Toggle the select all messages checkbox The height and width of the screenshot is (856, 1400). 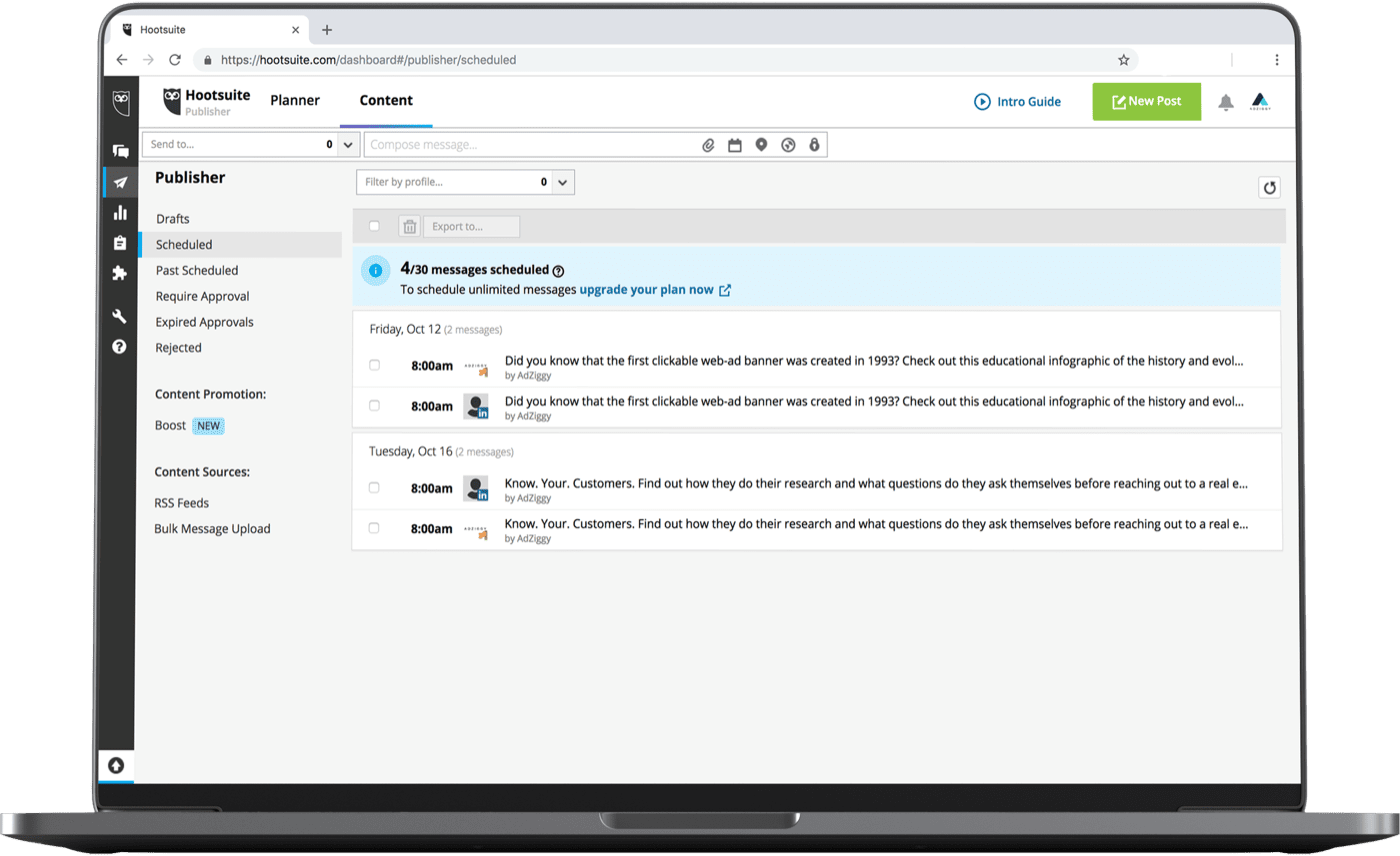click(x=375, y=226)
